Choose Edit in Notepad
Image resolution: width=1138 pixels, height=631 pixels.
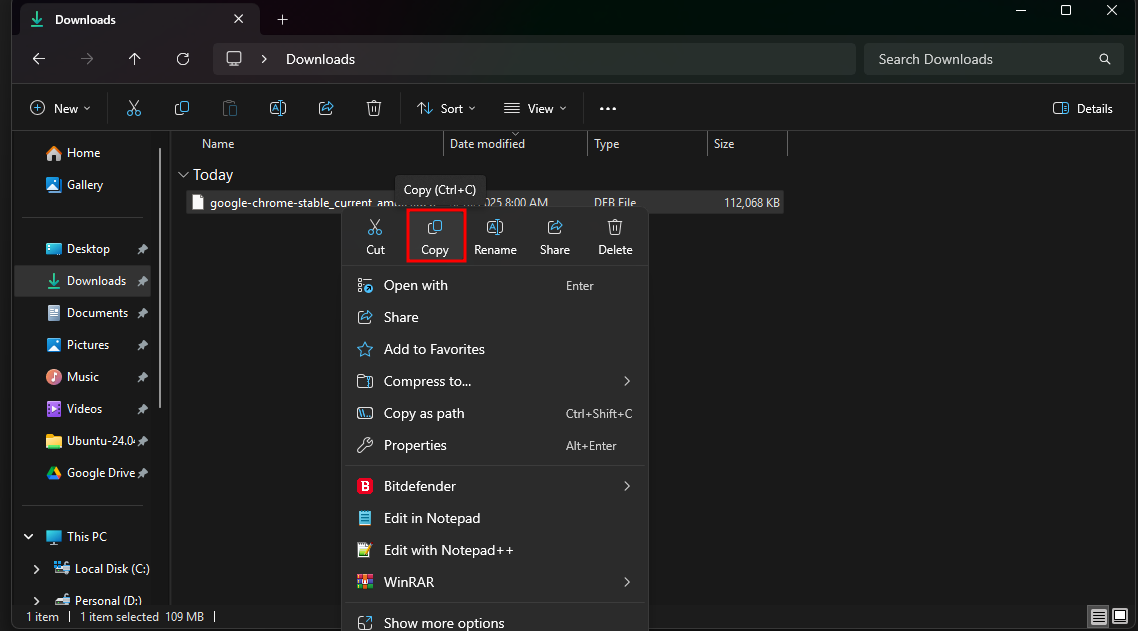pos(494,518)
